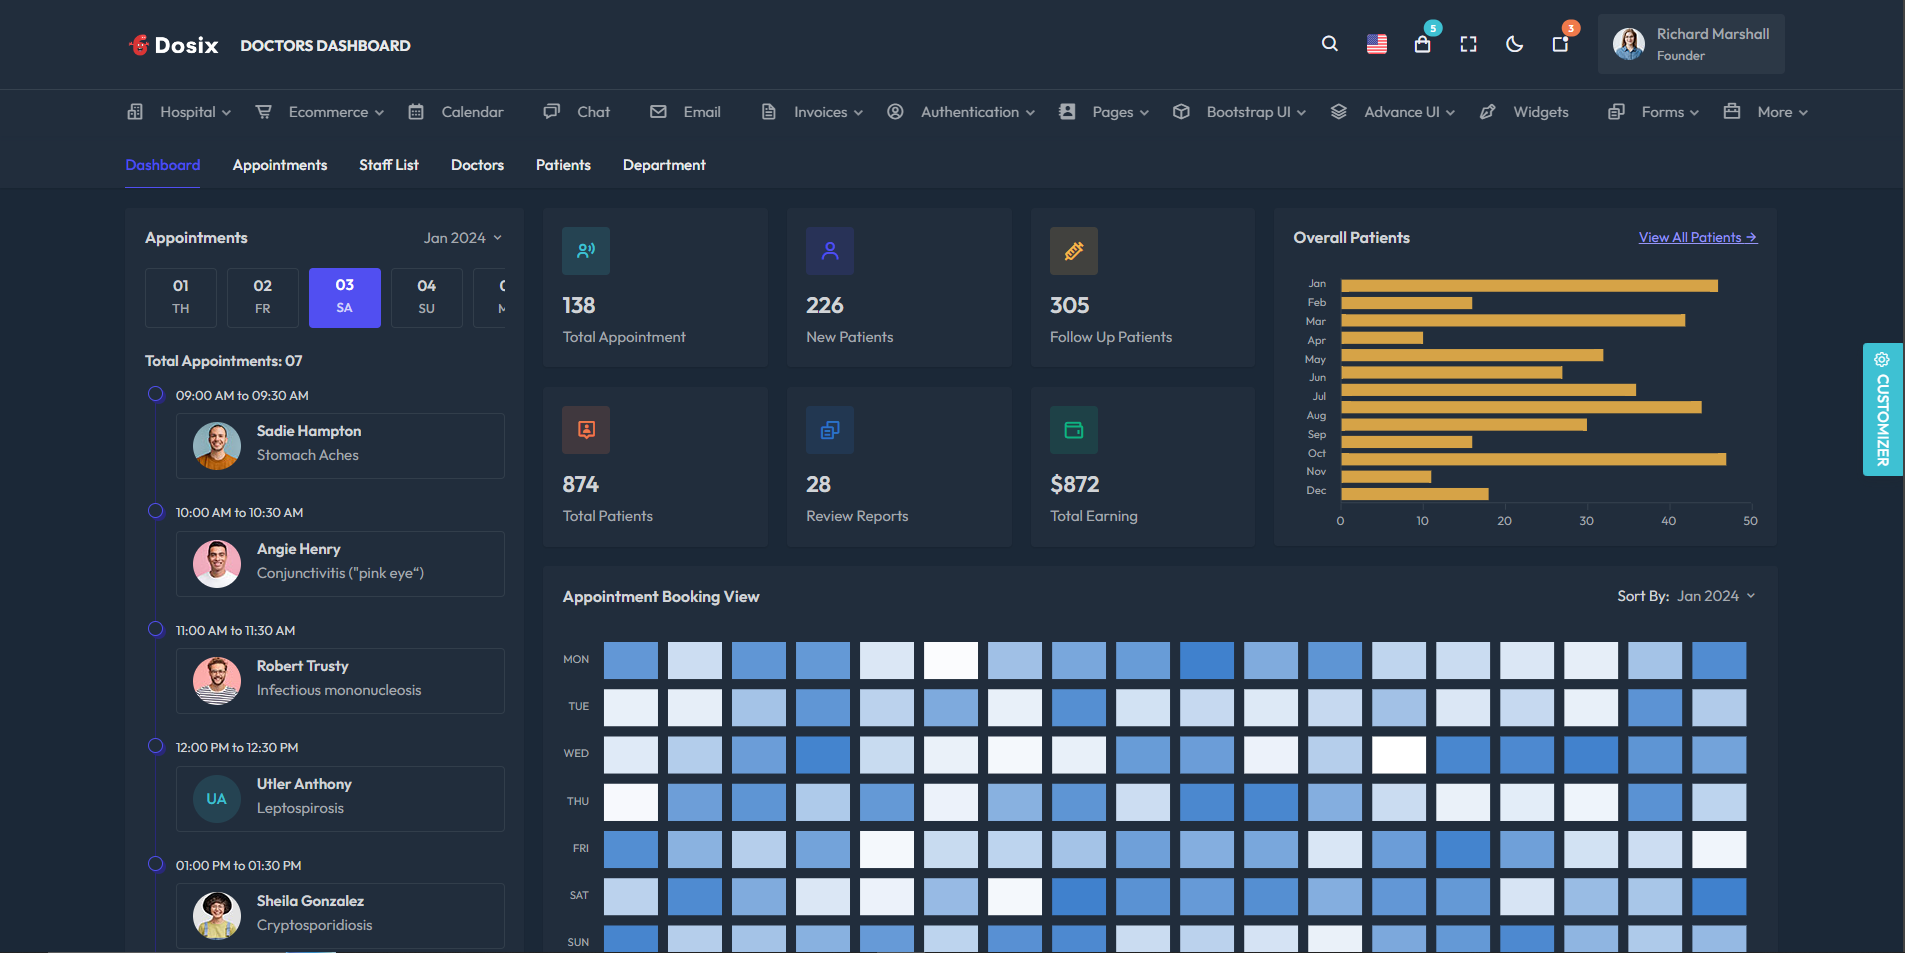
Task: Expand the Forms dropdown menu
Action: tap(1694, 113)
